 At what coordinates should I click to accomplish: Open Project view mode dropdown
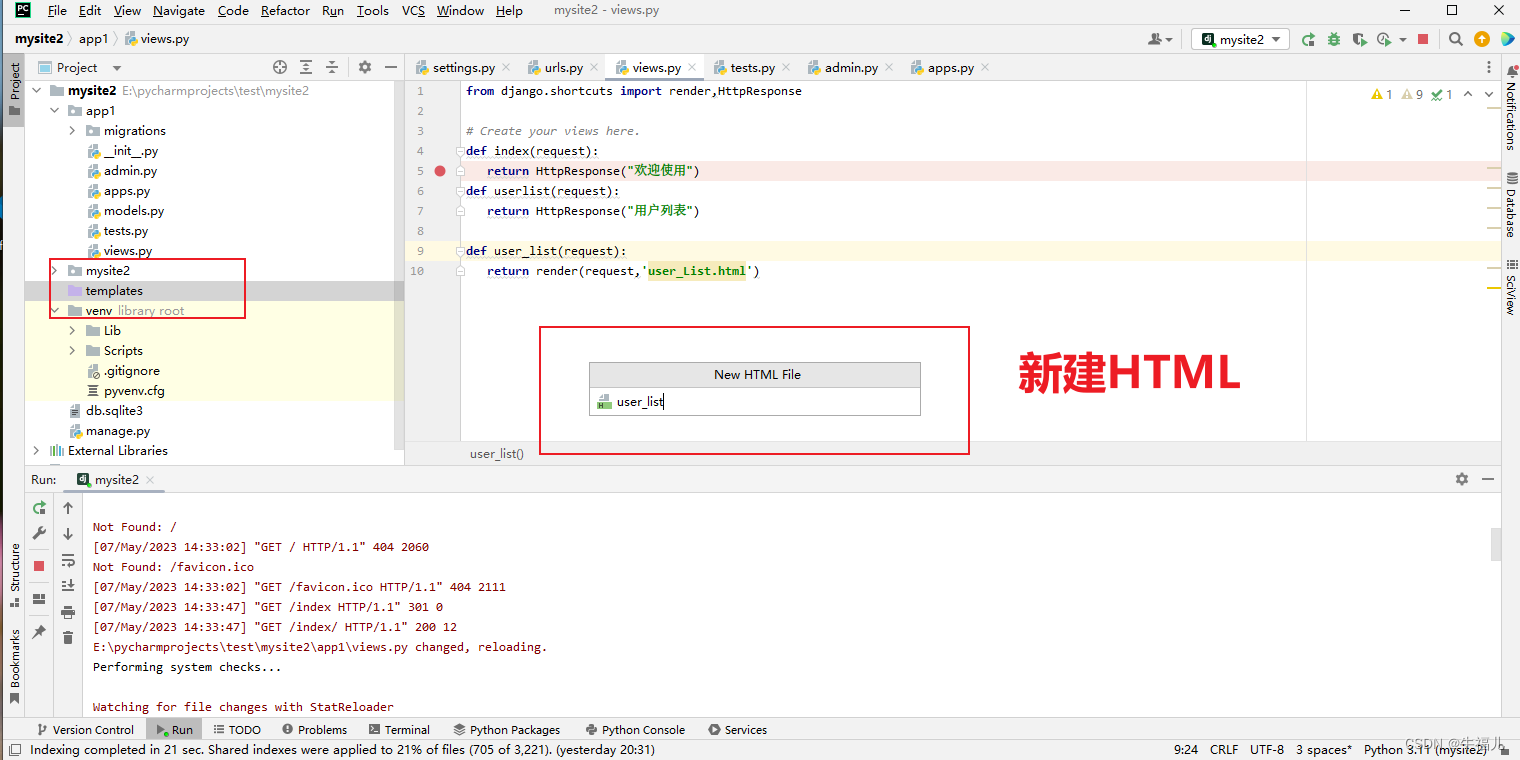(117, 68)
